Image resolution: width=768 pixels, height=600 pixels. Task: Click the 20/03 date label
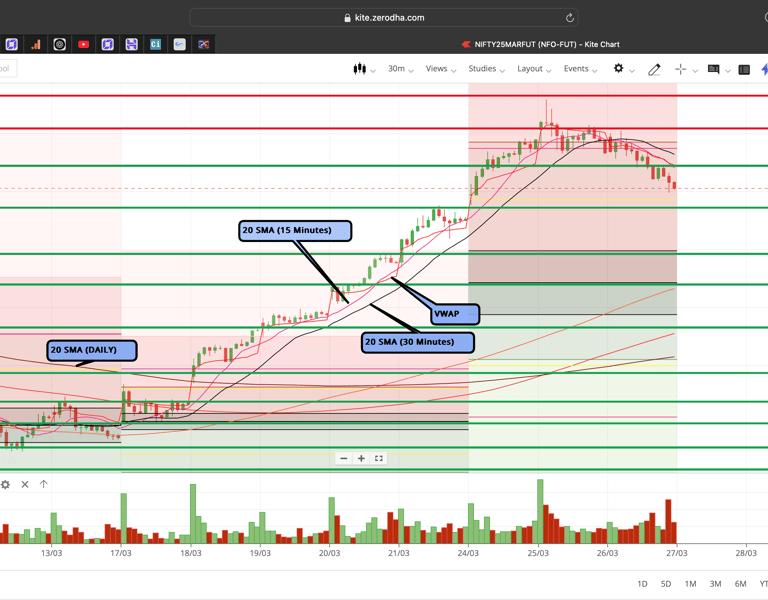coord(329,553)
